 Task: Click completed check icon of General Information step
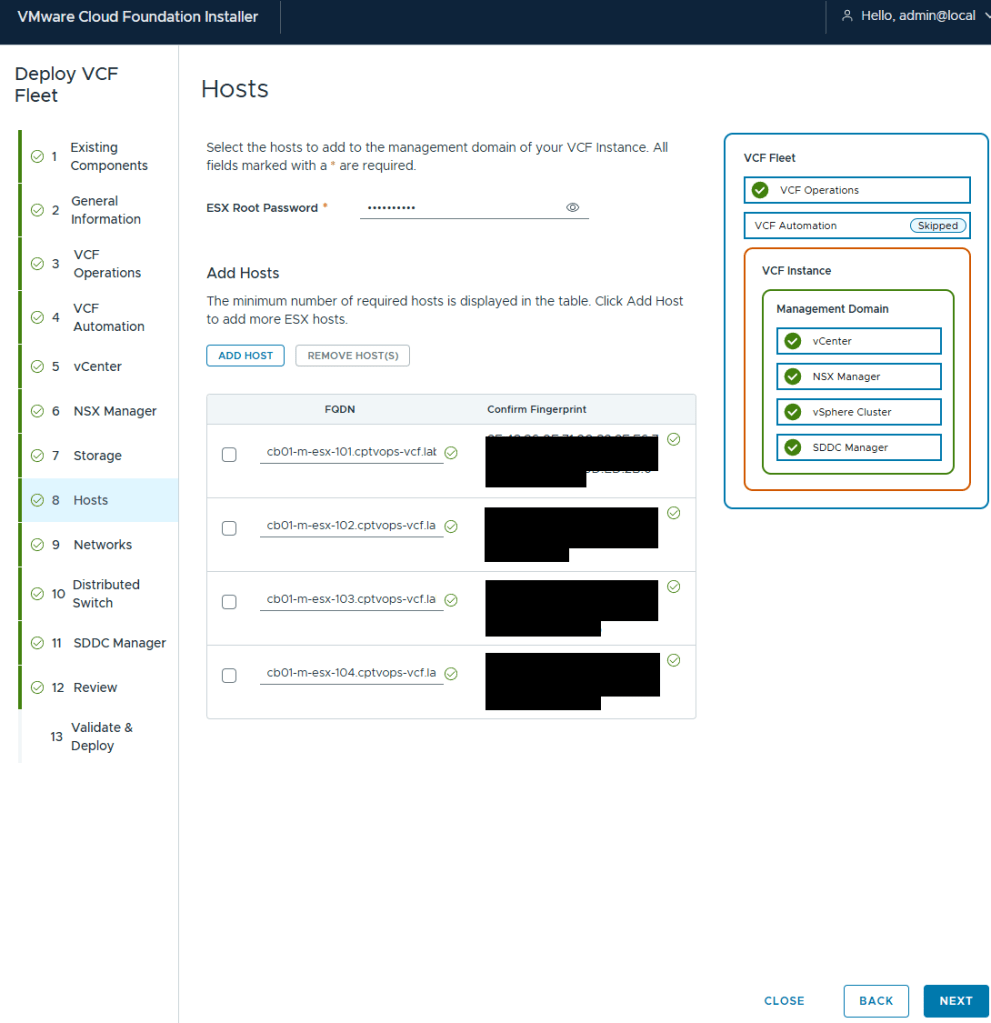(x=37, y=210)
